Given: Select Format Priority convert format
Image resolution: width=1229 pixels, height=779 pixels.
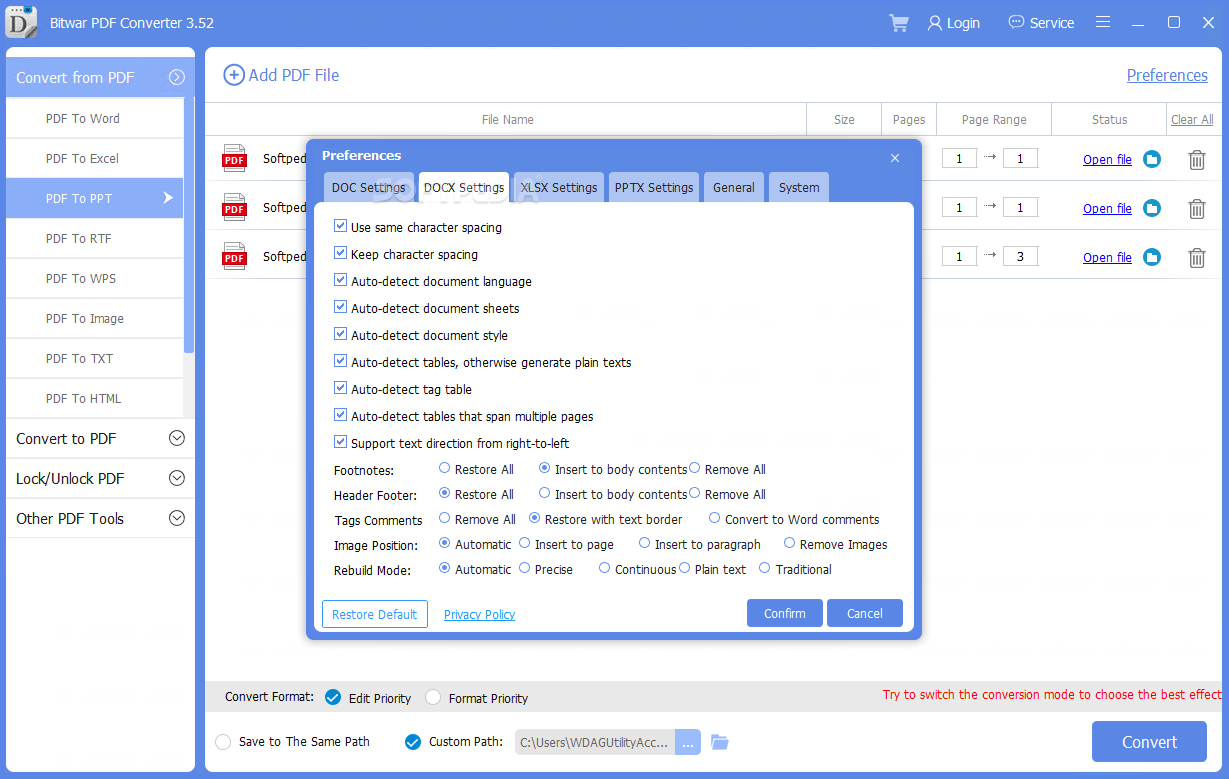Looking at the screenshot, I should click(433, 698).
